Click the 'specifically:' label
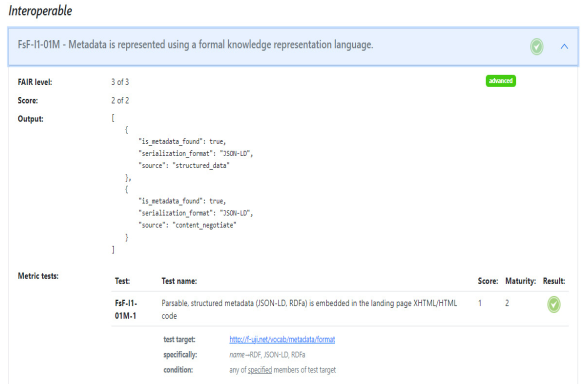The image size is (584, 389). [x=180, y=355]
